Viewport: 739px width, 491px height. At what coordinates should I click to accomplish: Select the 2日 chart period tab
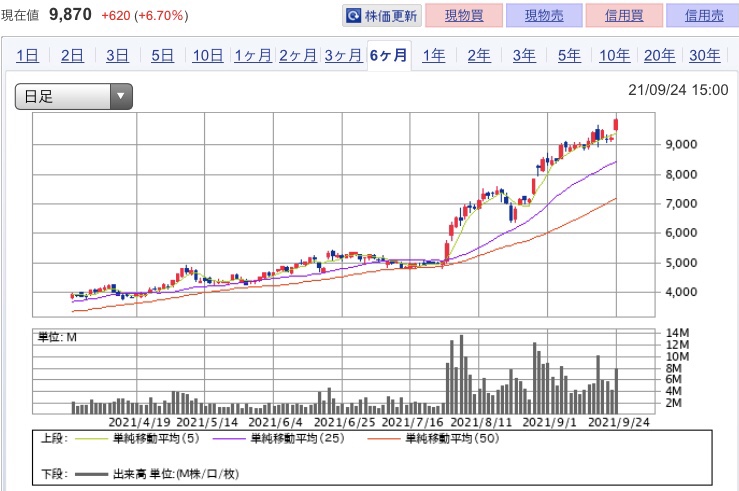[x=72, y=56]
